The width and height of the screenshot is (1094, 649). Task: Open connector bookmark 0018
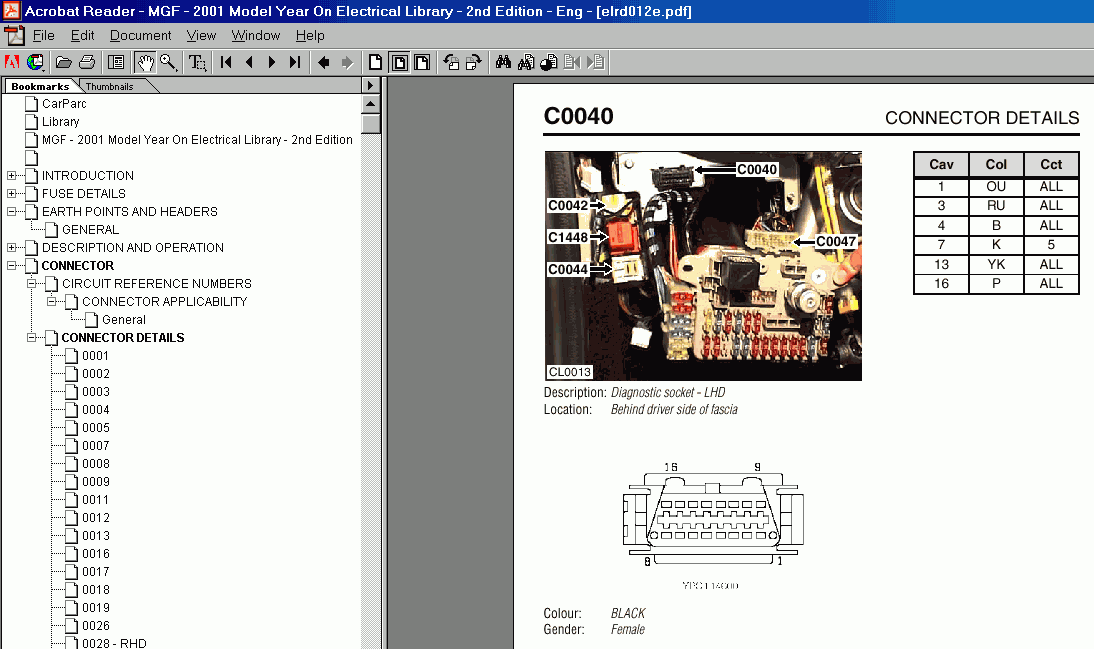pos(96,590)
